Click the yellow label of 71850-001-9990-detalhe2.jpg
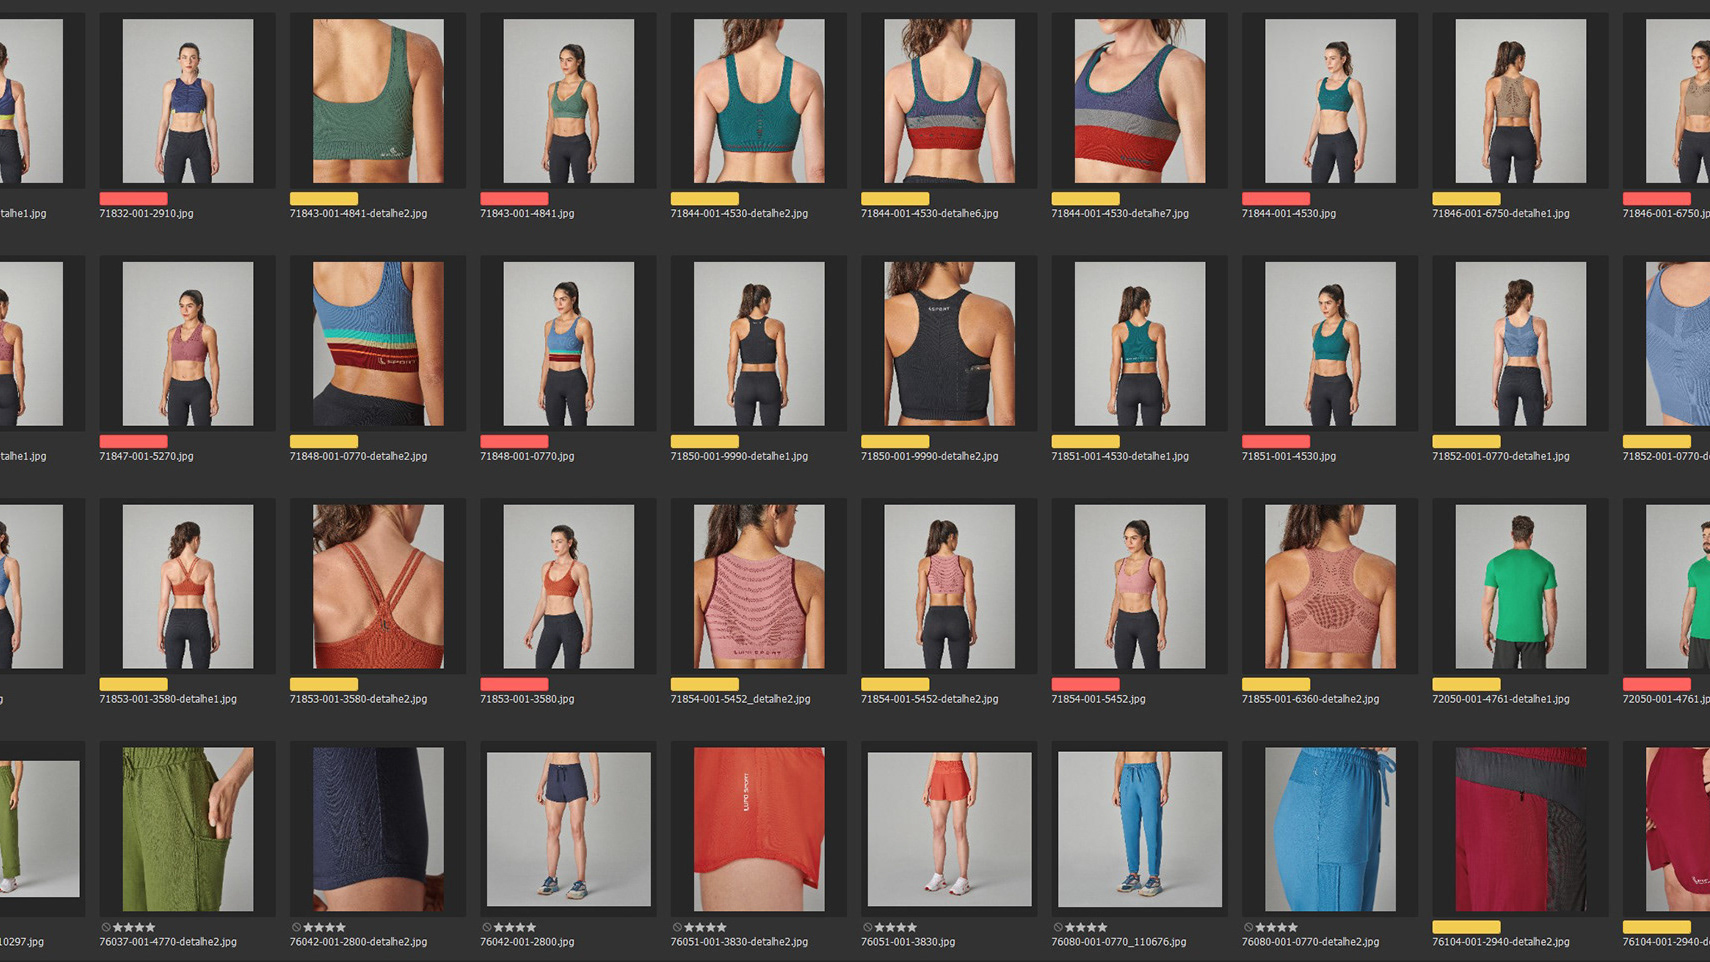Viewport: 1710px width, 962px height. click(895, 441)
